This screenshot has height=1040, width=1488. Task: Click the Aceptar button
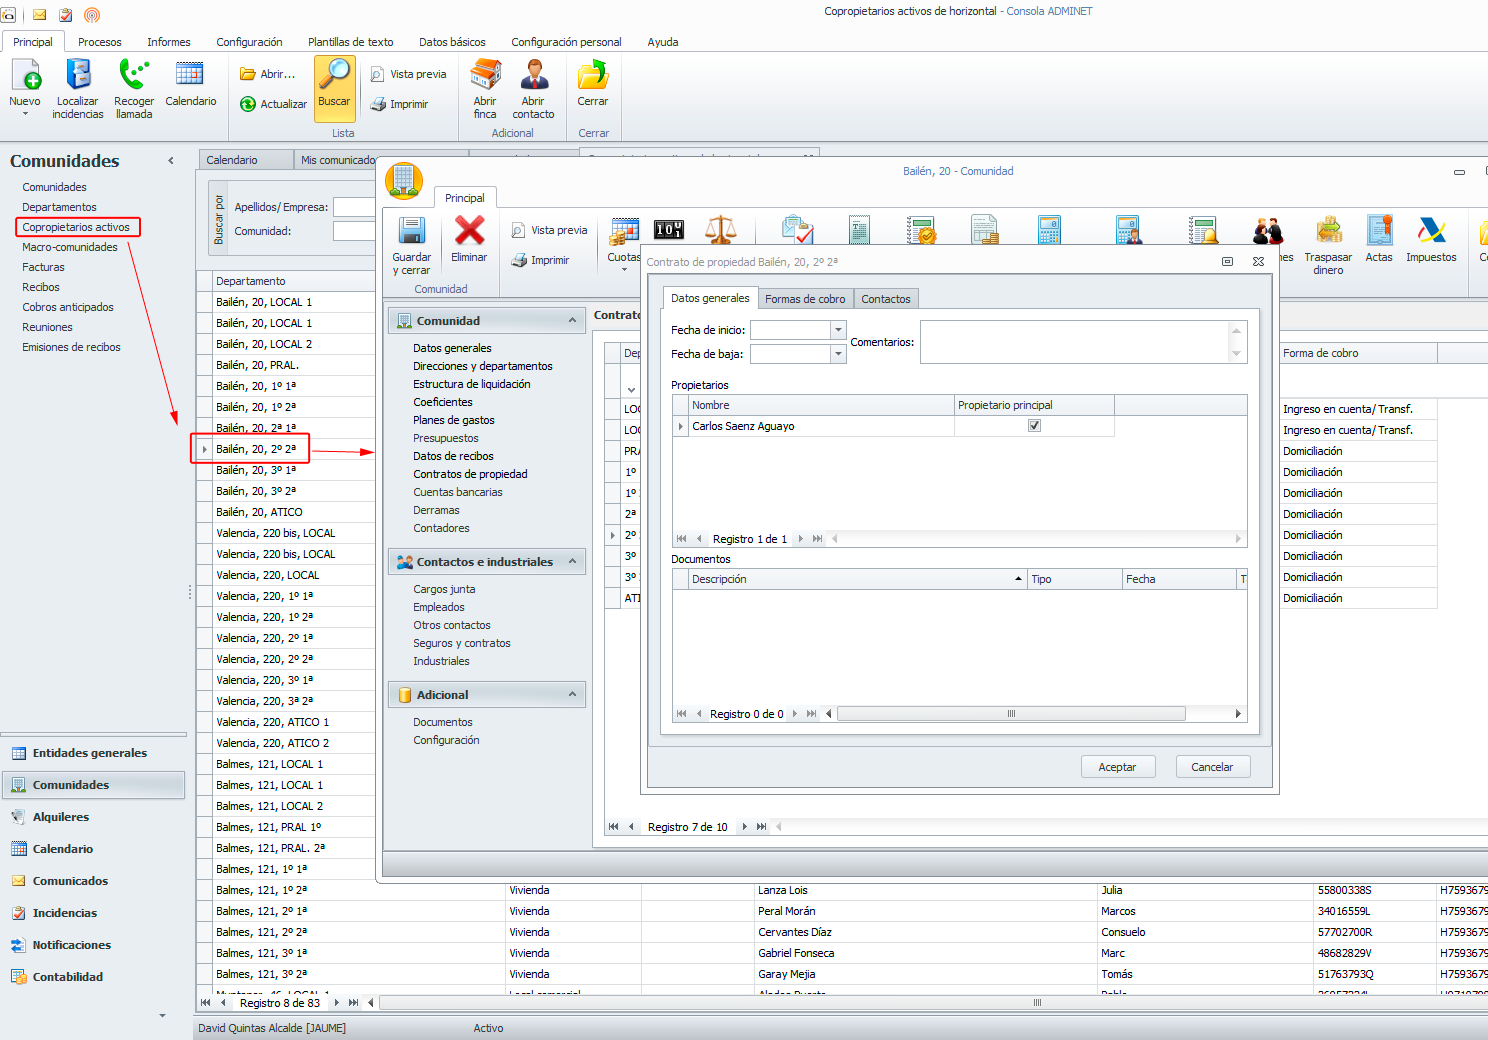(1117, 767)
